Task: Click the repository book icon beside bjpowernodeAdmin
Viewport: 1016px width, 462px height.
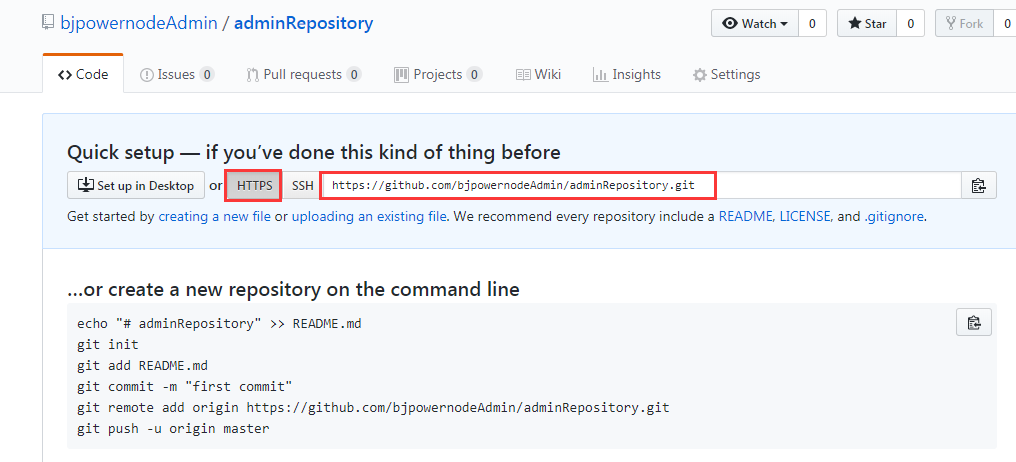Action: [49, 23]
